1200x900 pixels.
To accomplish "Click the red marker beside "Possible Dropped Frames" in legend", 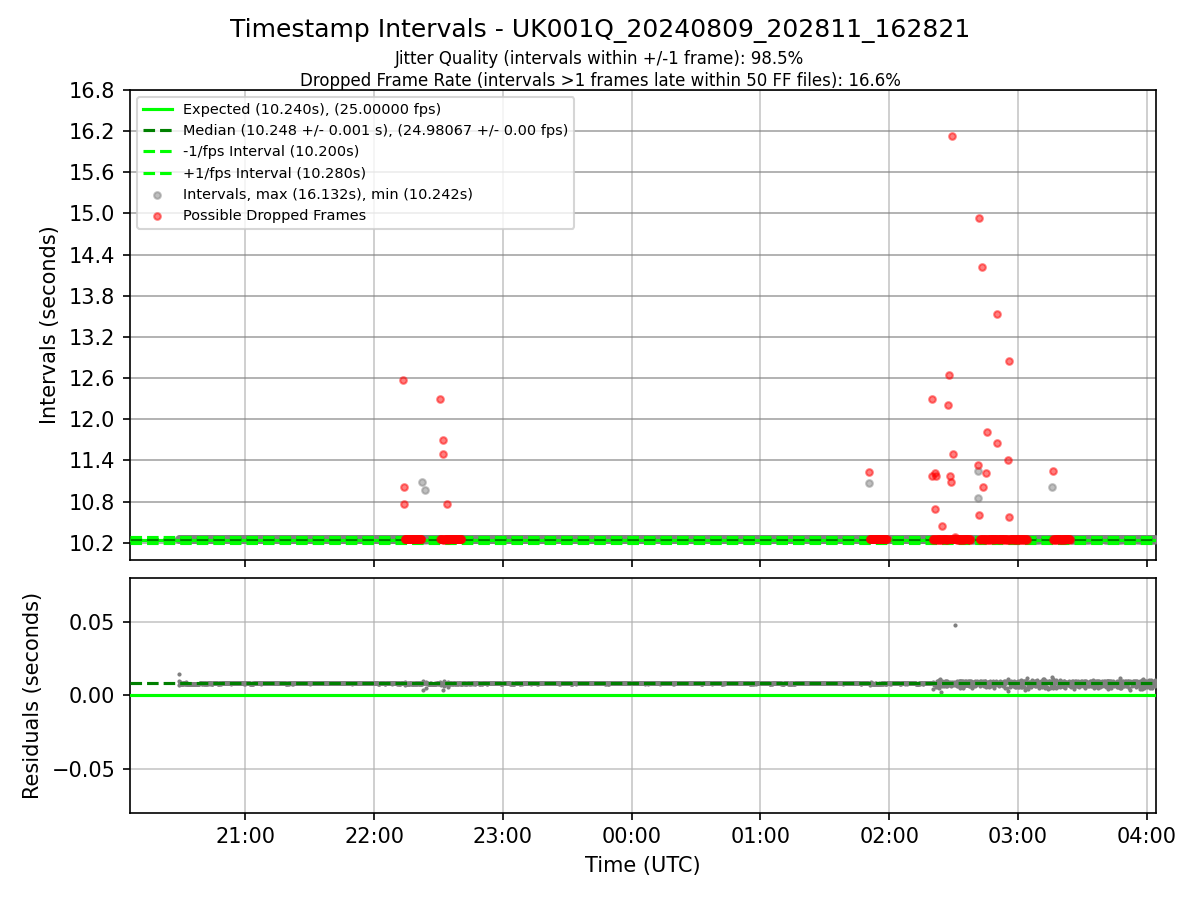I will (157, 216).
